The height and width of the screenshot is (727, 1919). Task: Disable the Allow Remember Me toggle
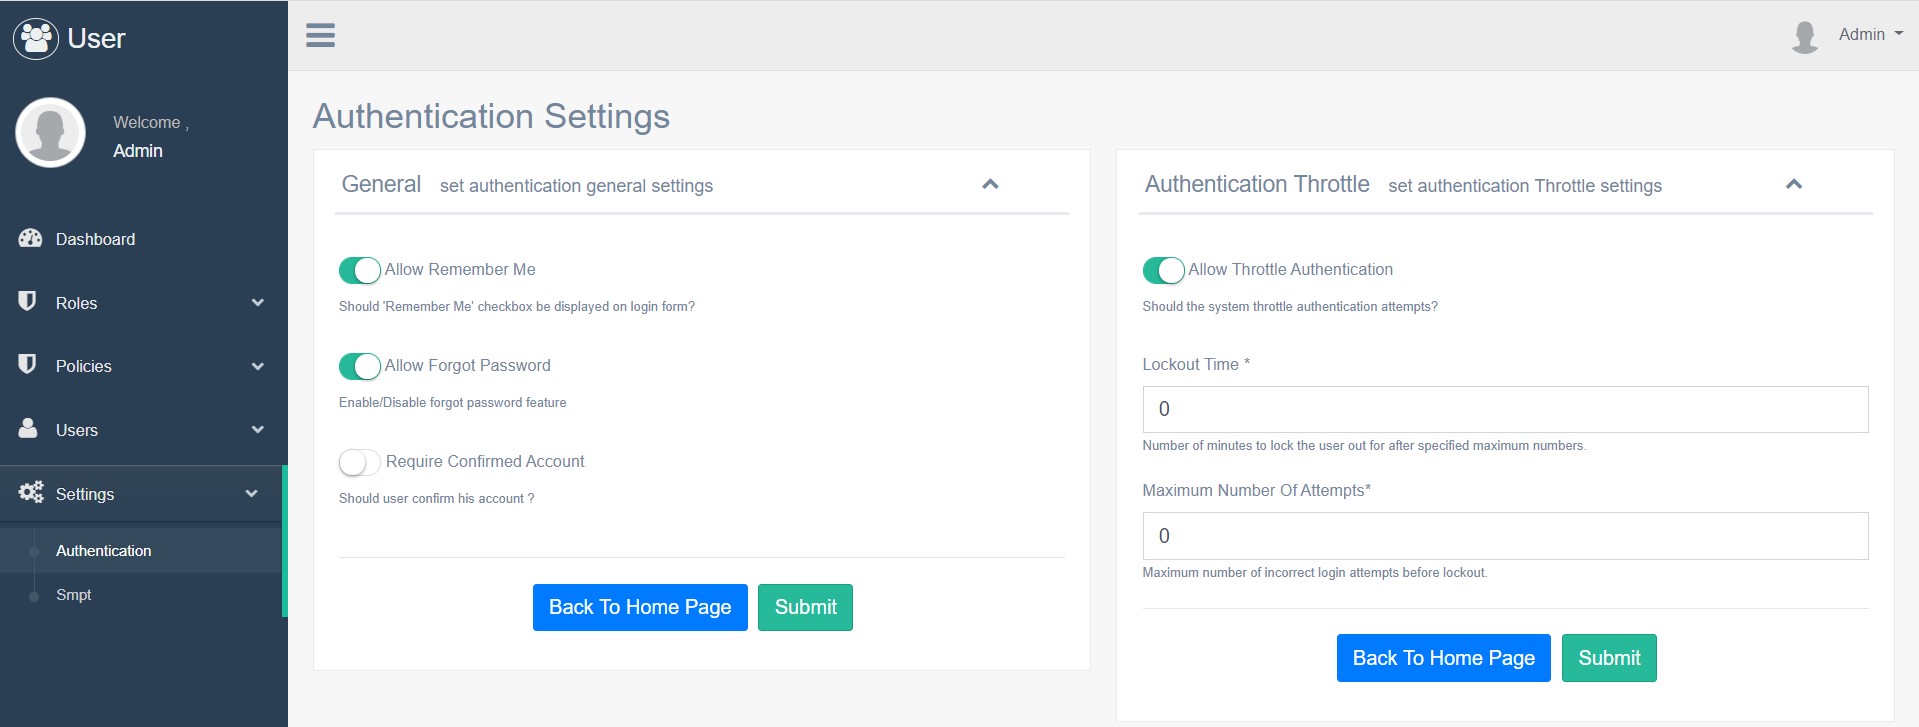coord(360,270)
